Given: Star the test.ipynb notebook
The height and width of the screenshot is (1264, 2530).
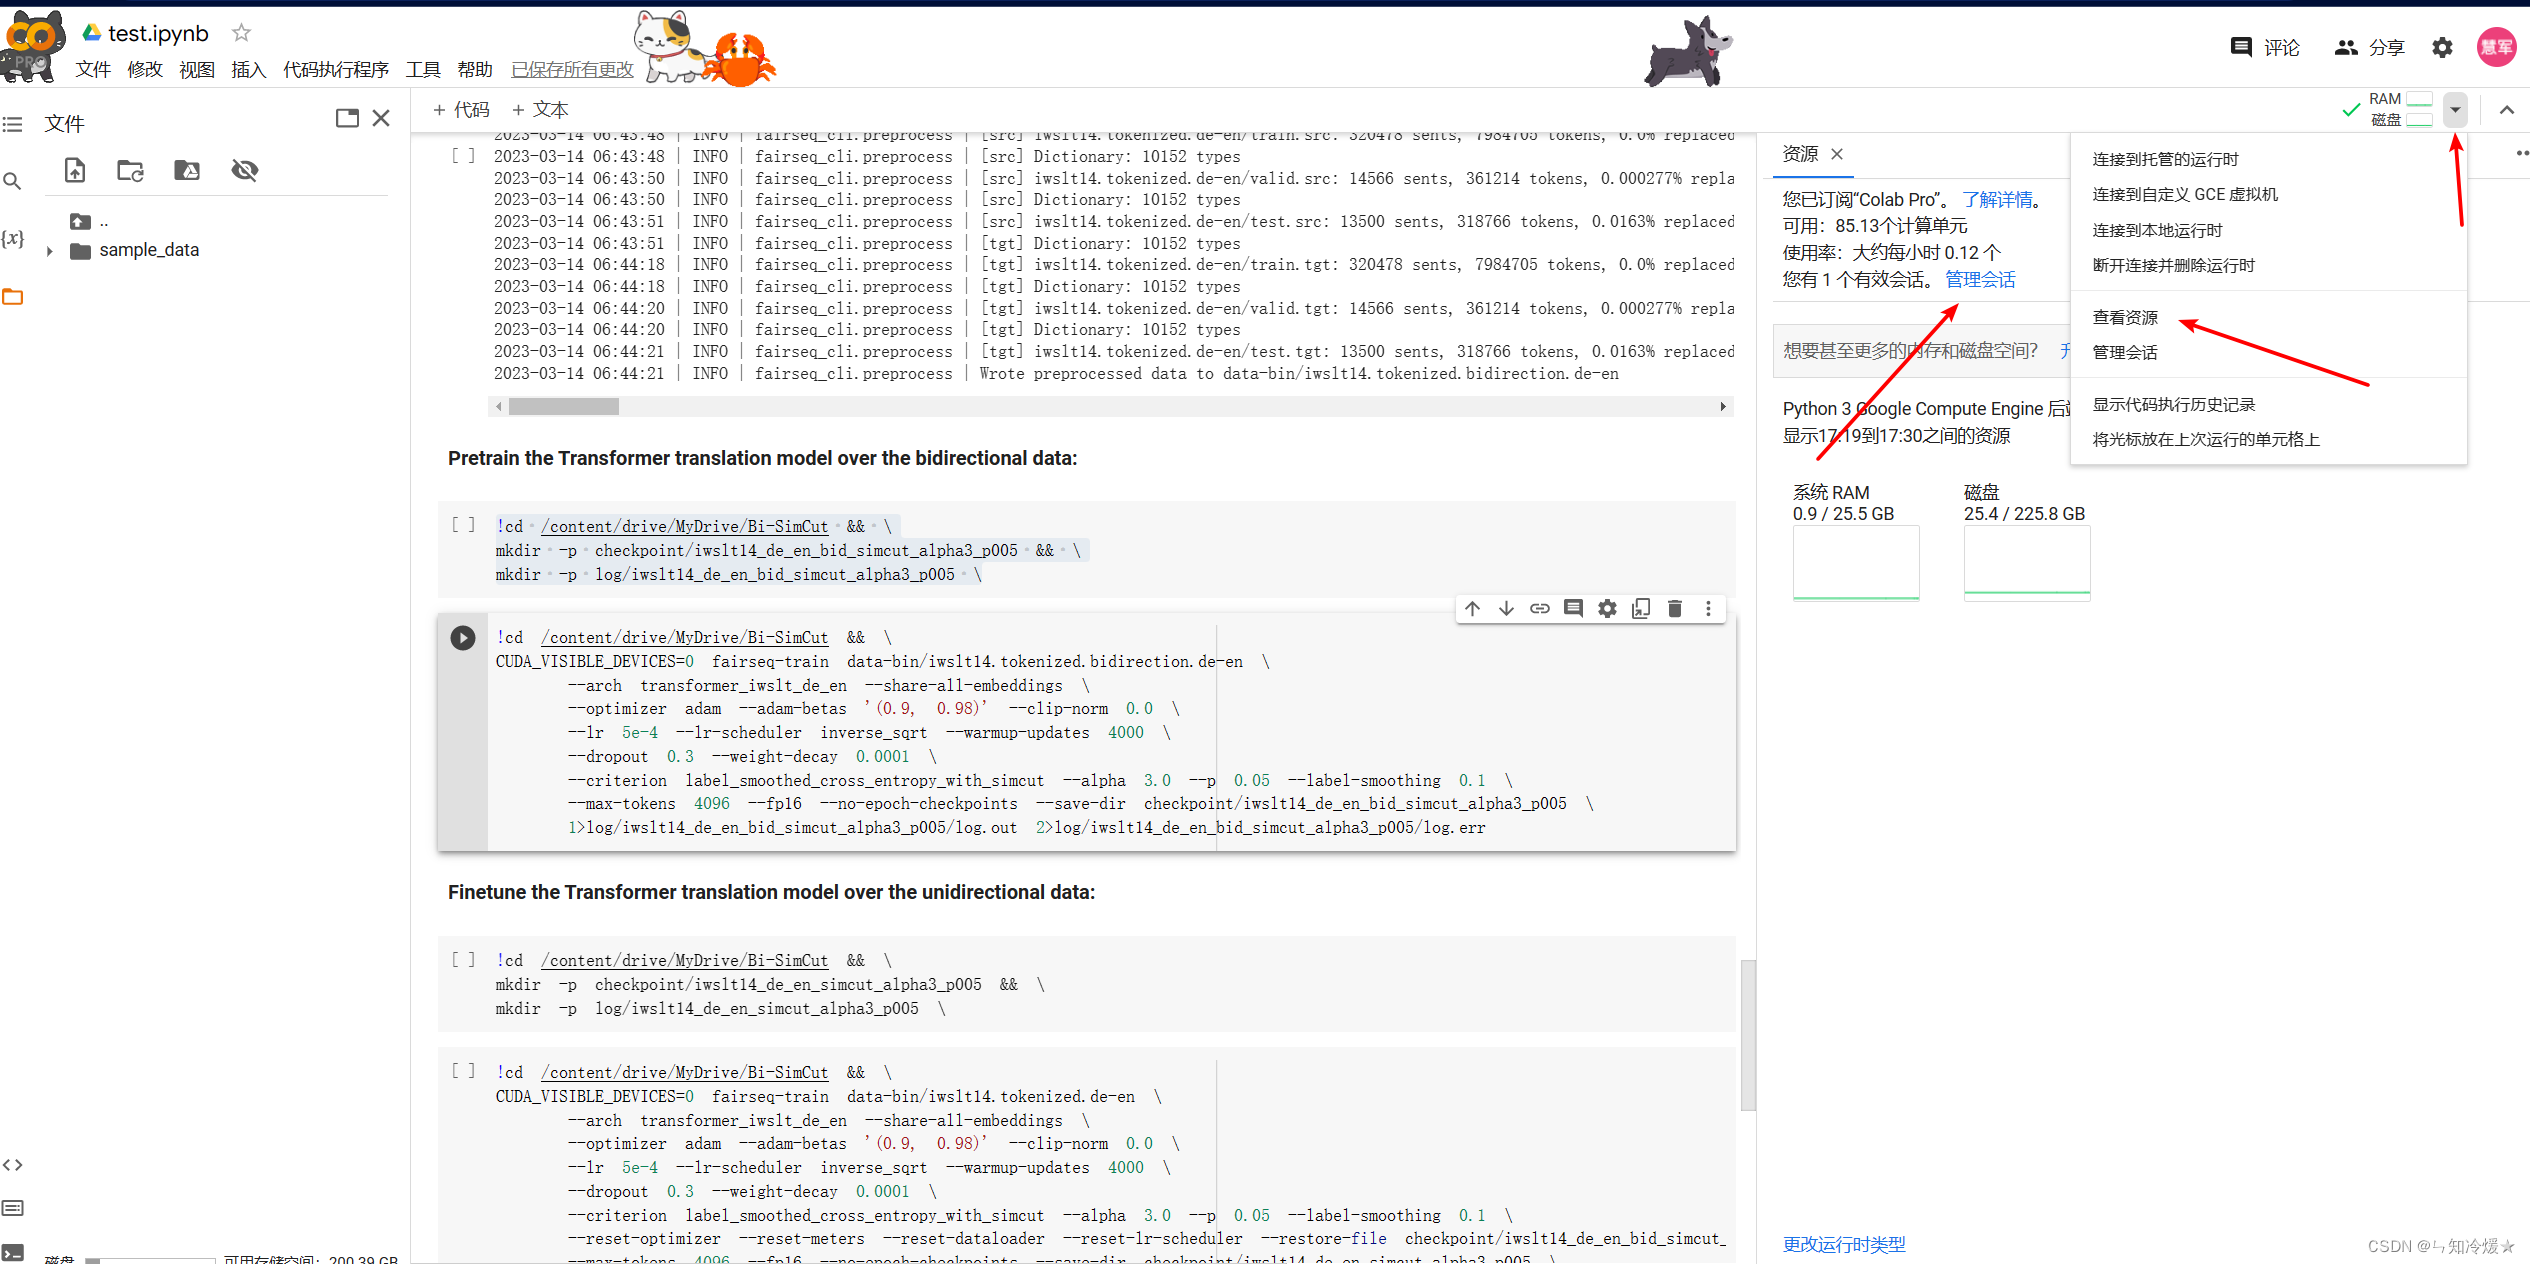Looking at the screenshot, I should coord(241,33).
